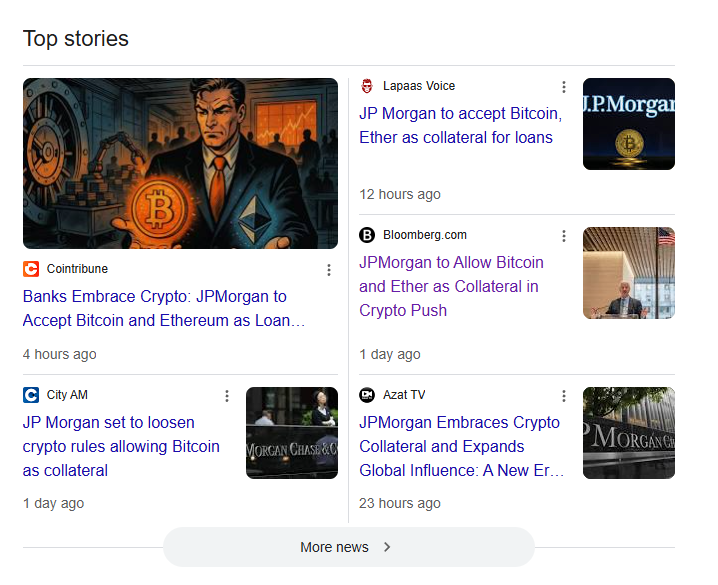Open 'JP Morgan set to loosen crypto rules' article
This screenshot has width=718, height=585.
121,446
